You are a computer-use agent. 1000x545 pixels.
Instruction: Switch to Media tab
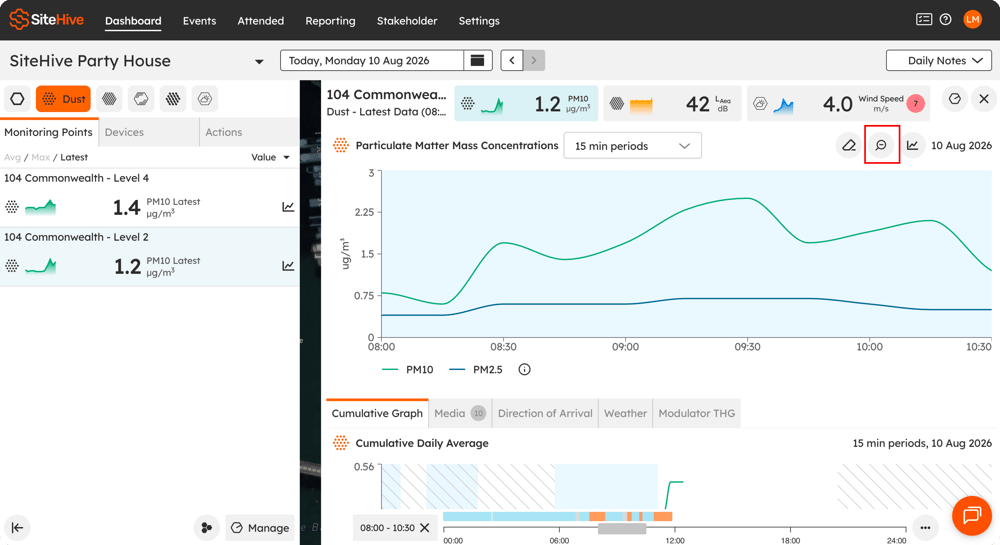(x=460, y=413)
